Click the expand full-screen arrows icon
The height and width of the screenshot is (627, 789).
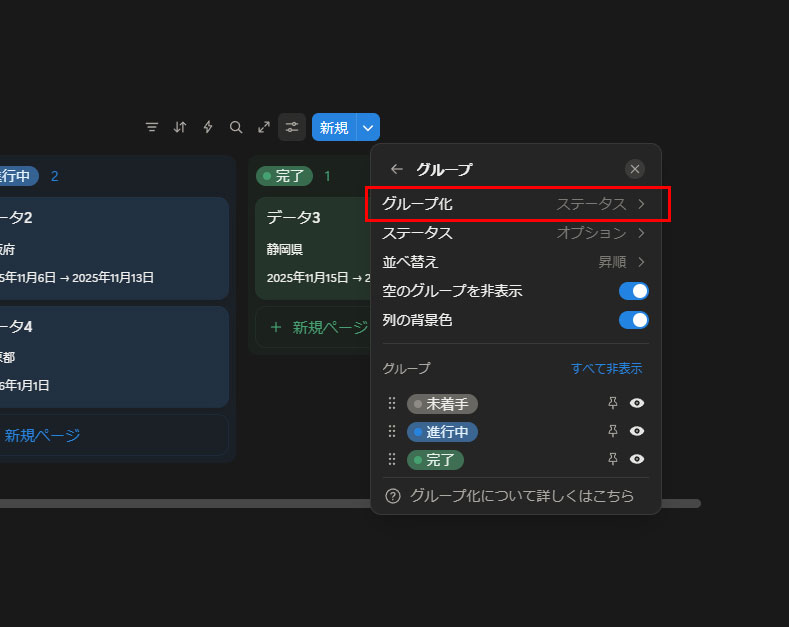(264, 127)
